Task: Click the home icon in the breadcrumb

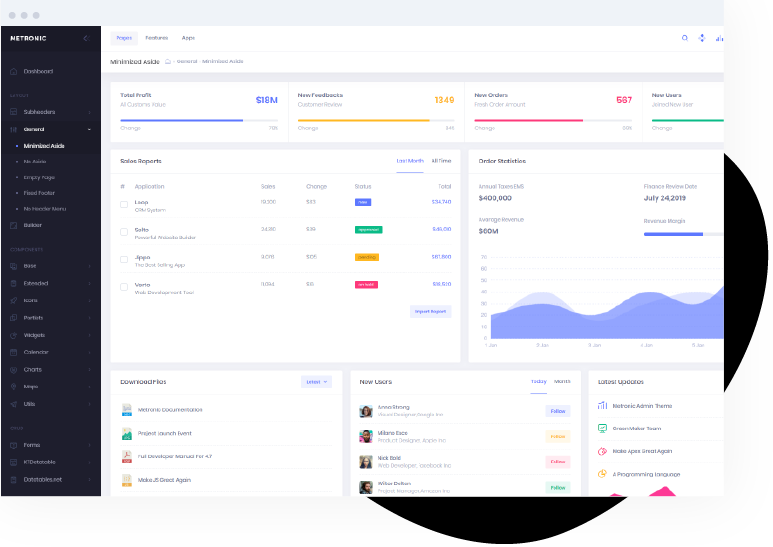Action: [x=168, y=62]
